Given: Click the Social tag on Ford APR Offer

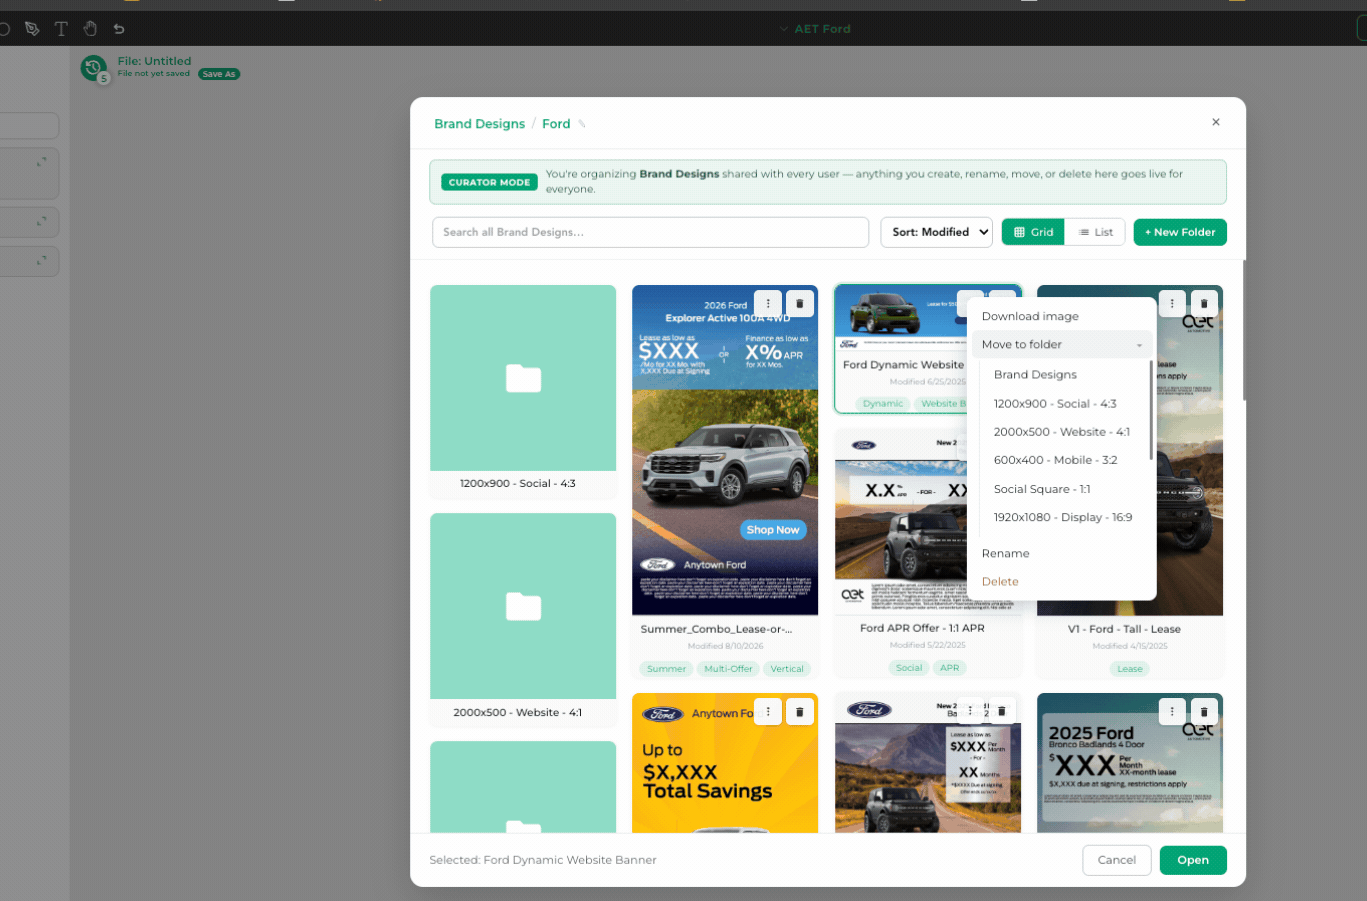Looking at the screenshot, I should click(x=909, y=668).
